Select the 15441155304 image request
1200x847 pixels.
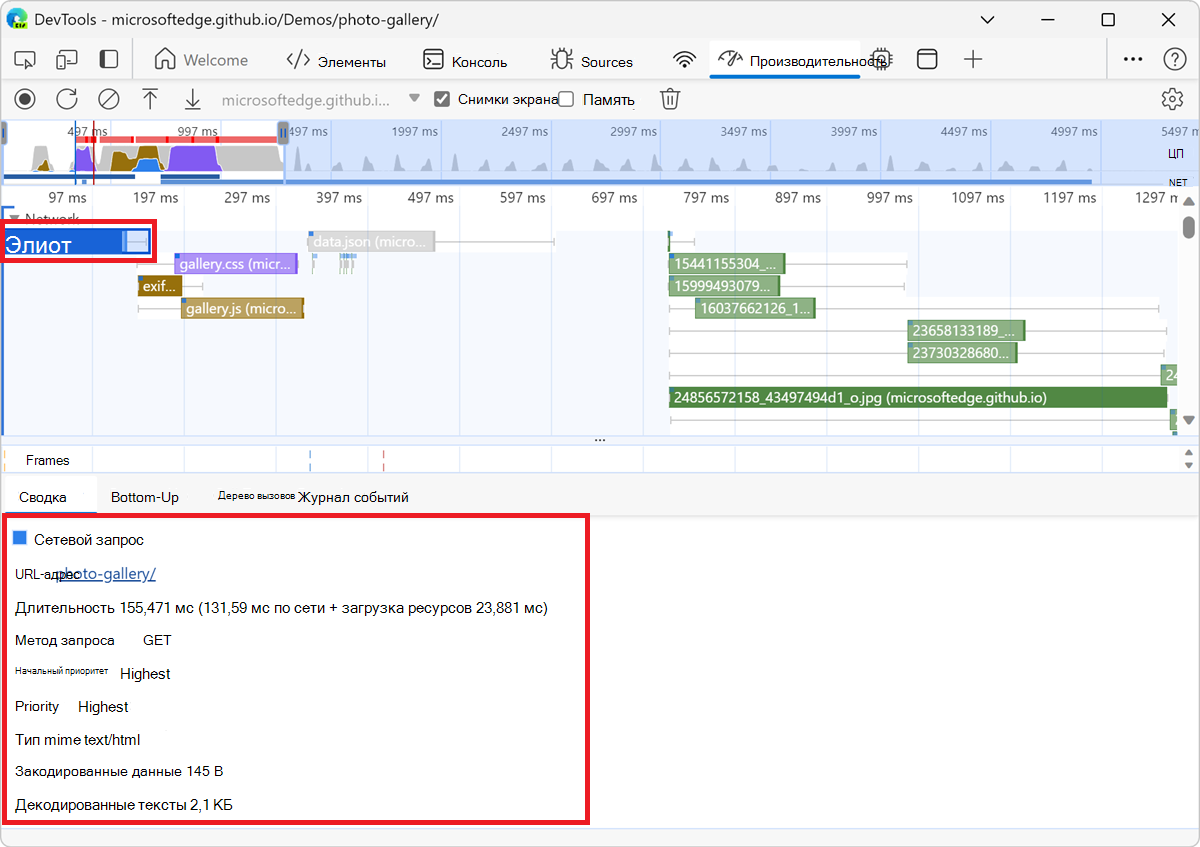click(727, 264)
